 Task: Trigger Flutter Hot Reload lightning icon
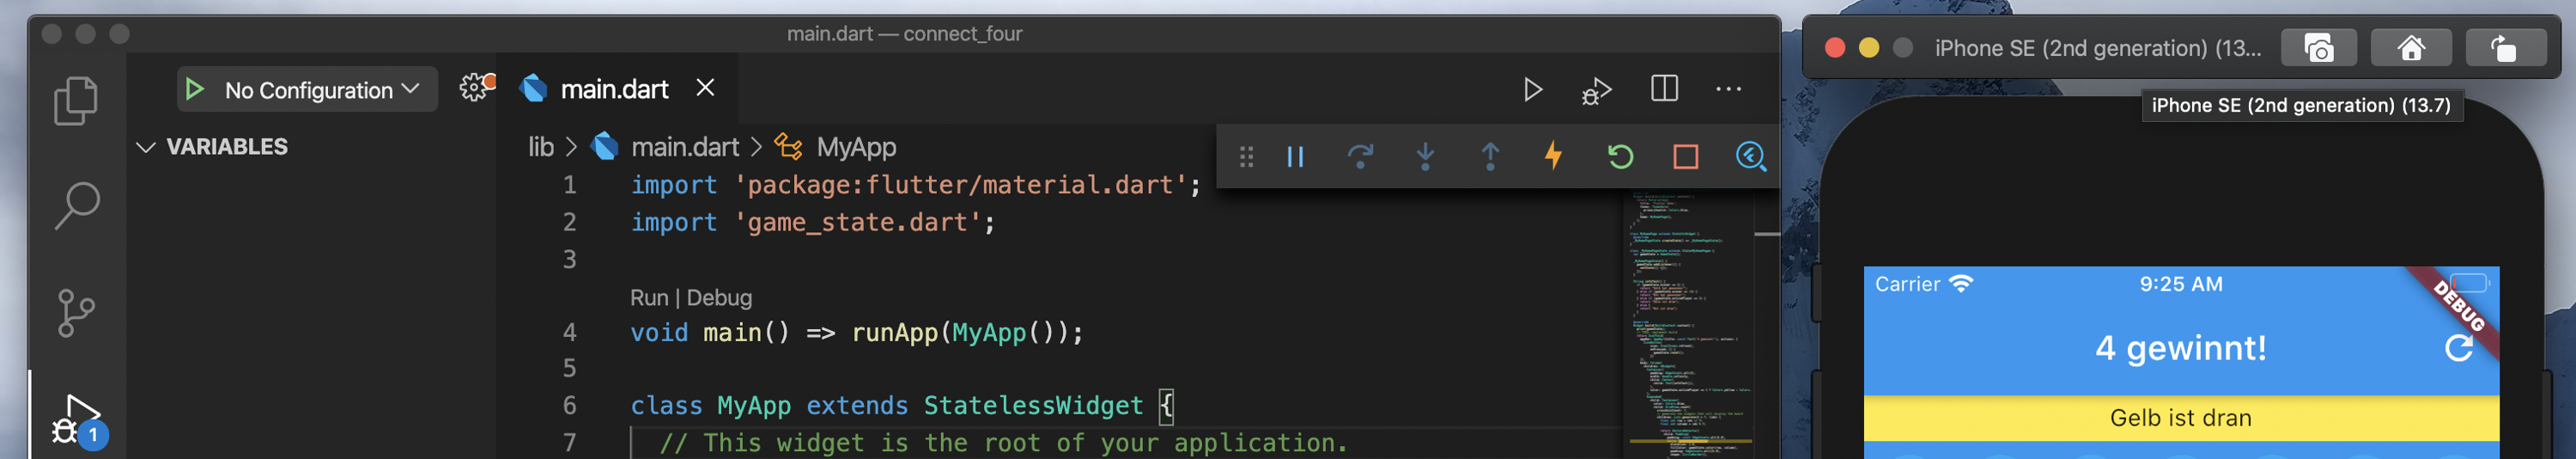tap(1553, 156)
